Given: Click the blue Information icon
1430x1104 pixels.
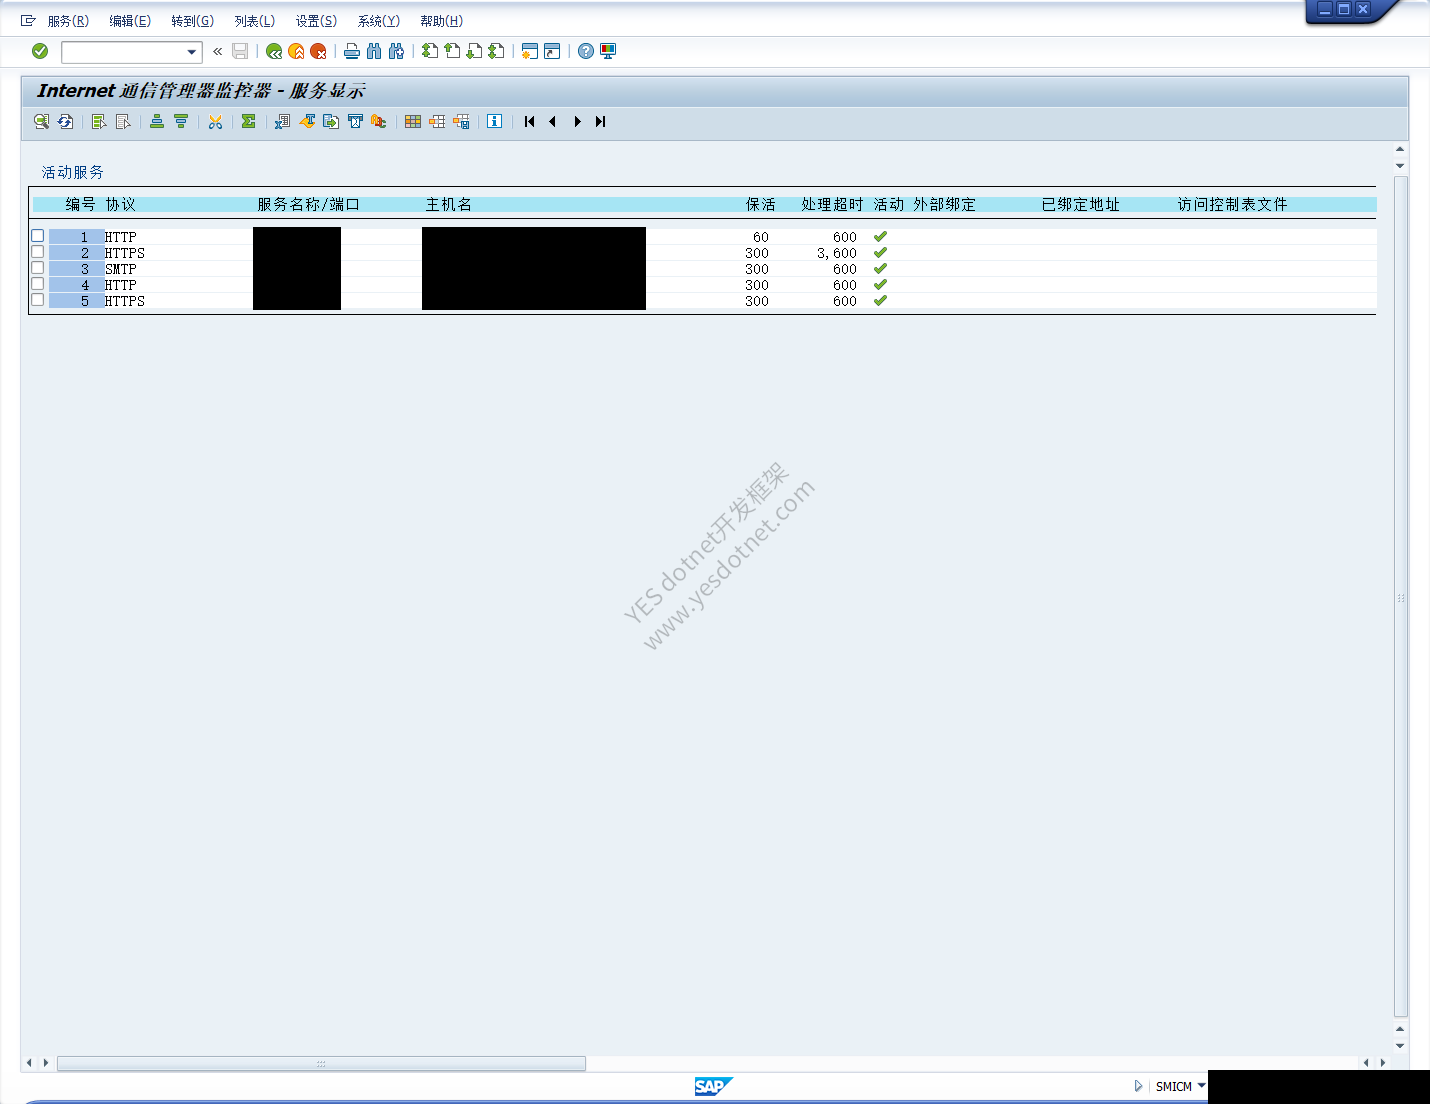Looking at the screenshot, I should coord(494,121).
